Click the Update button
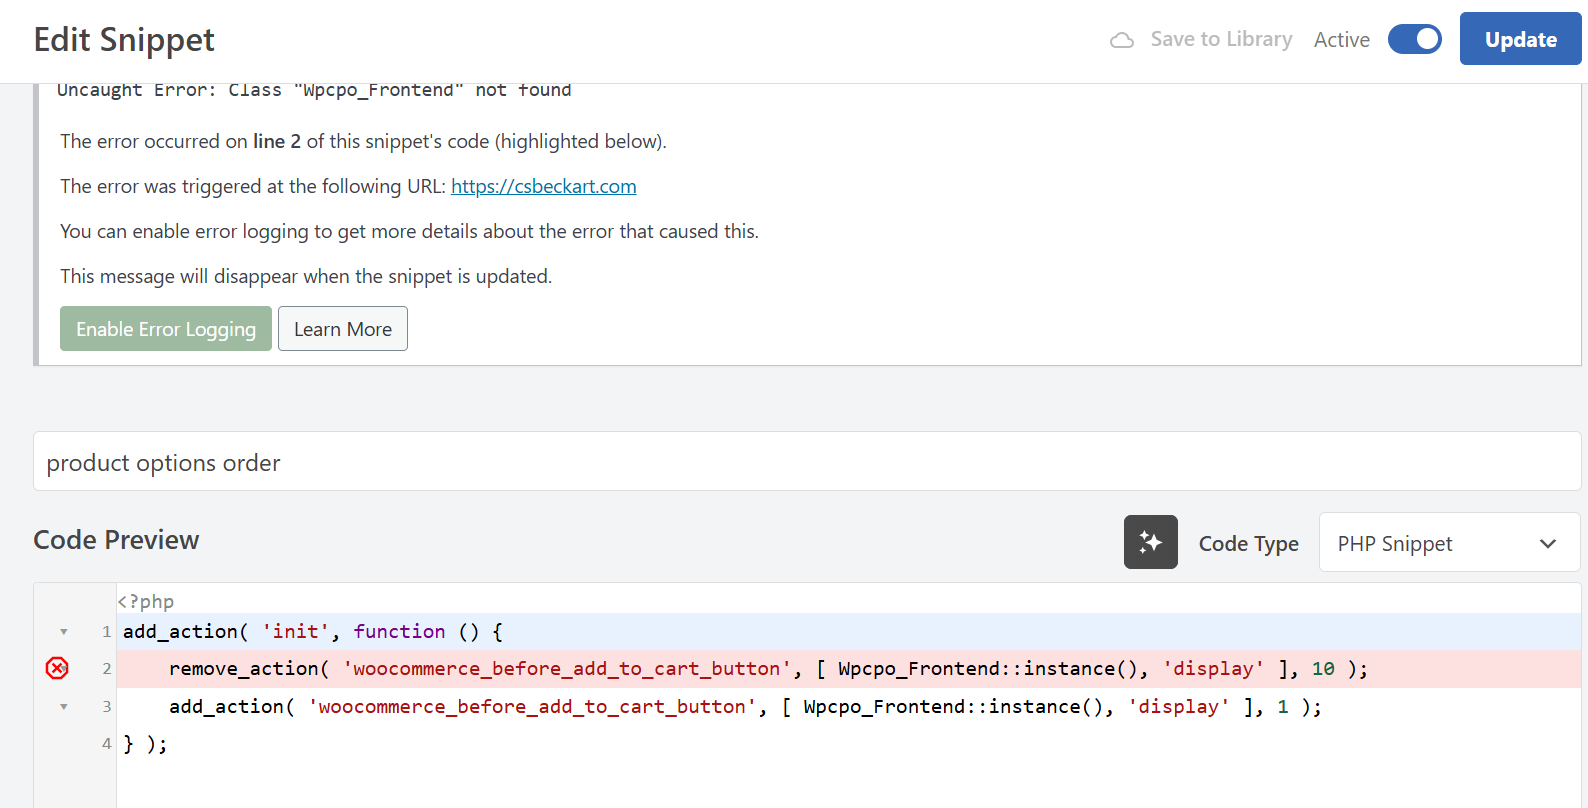 point(1520,39)
